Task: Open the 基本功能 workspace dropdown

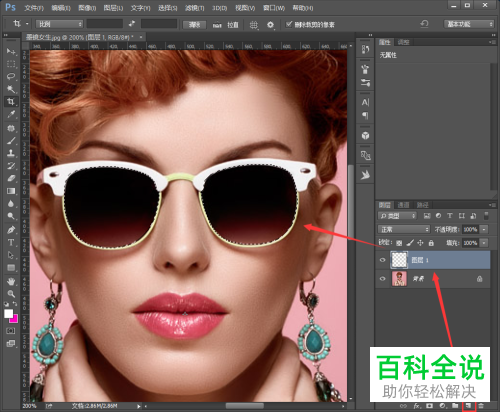Action: [x=469, y=24]
